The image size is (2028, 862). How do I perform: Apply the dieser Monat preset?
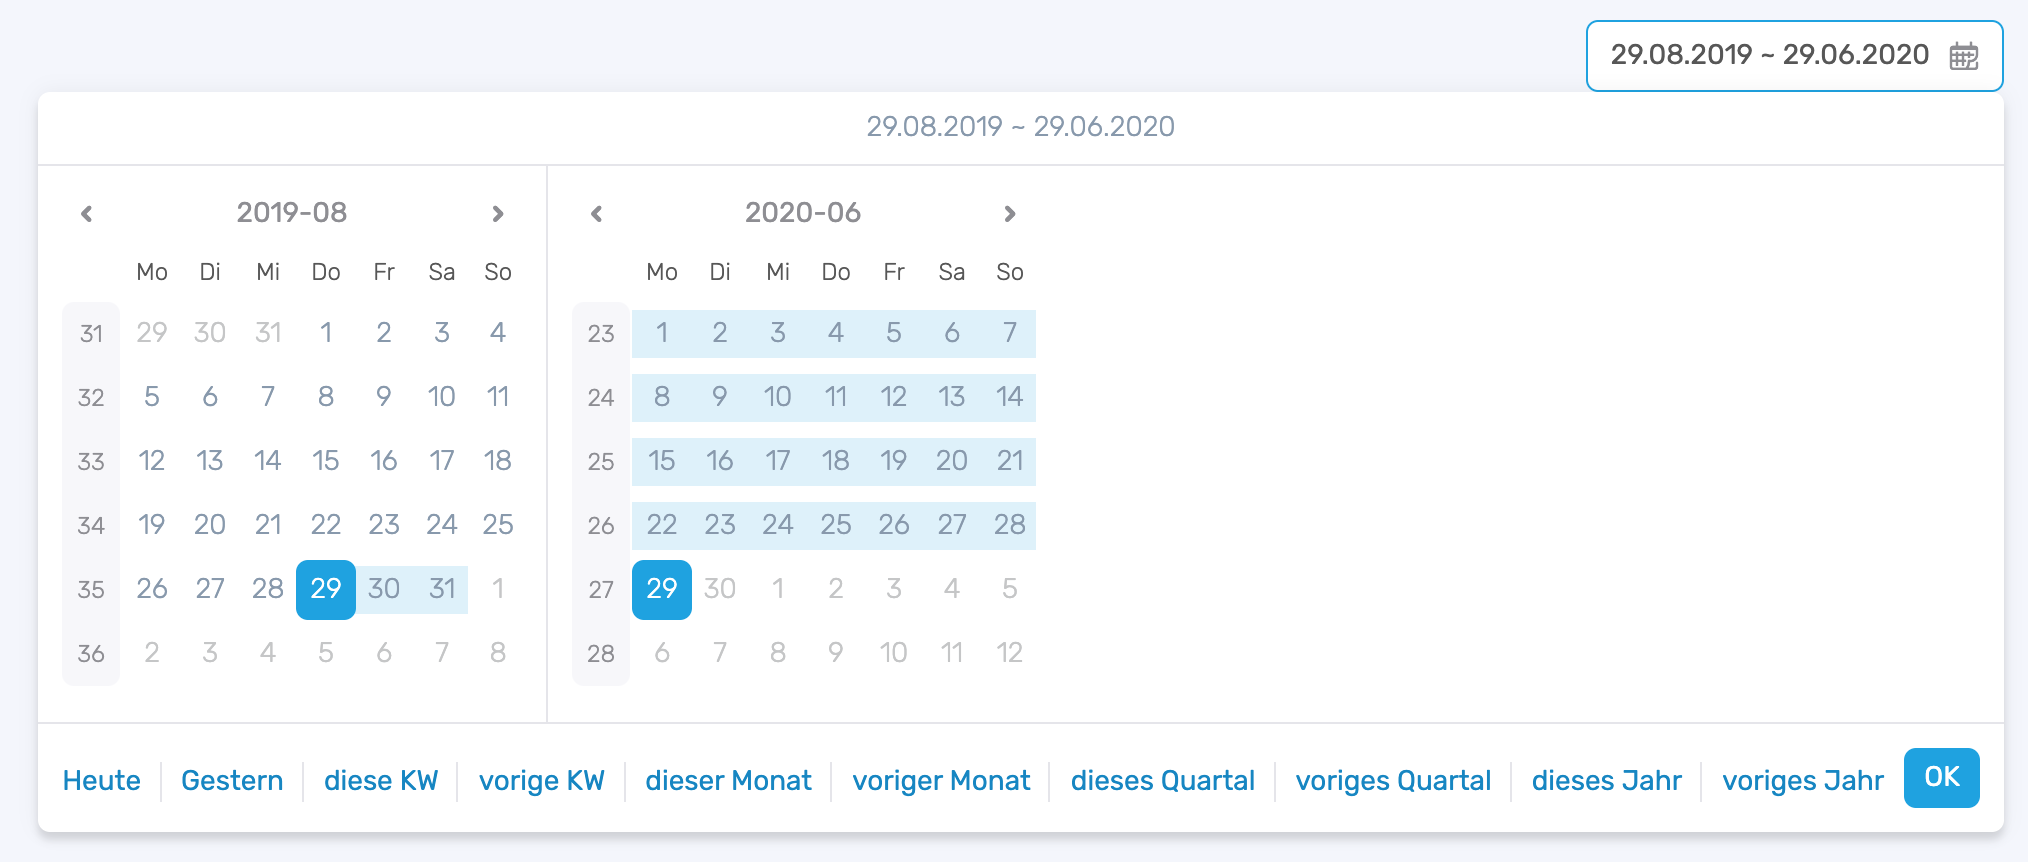(x=728, y=780)
